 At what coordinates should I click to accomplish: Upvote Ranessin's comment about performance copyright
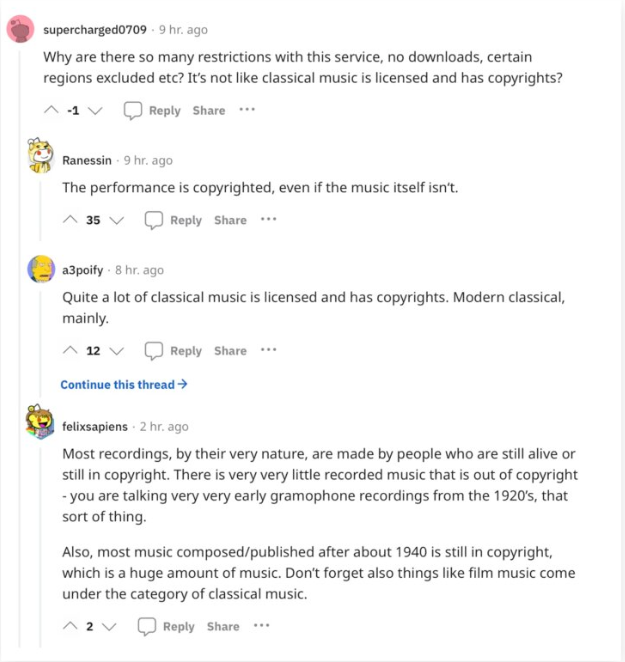[70, 220]
